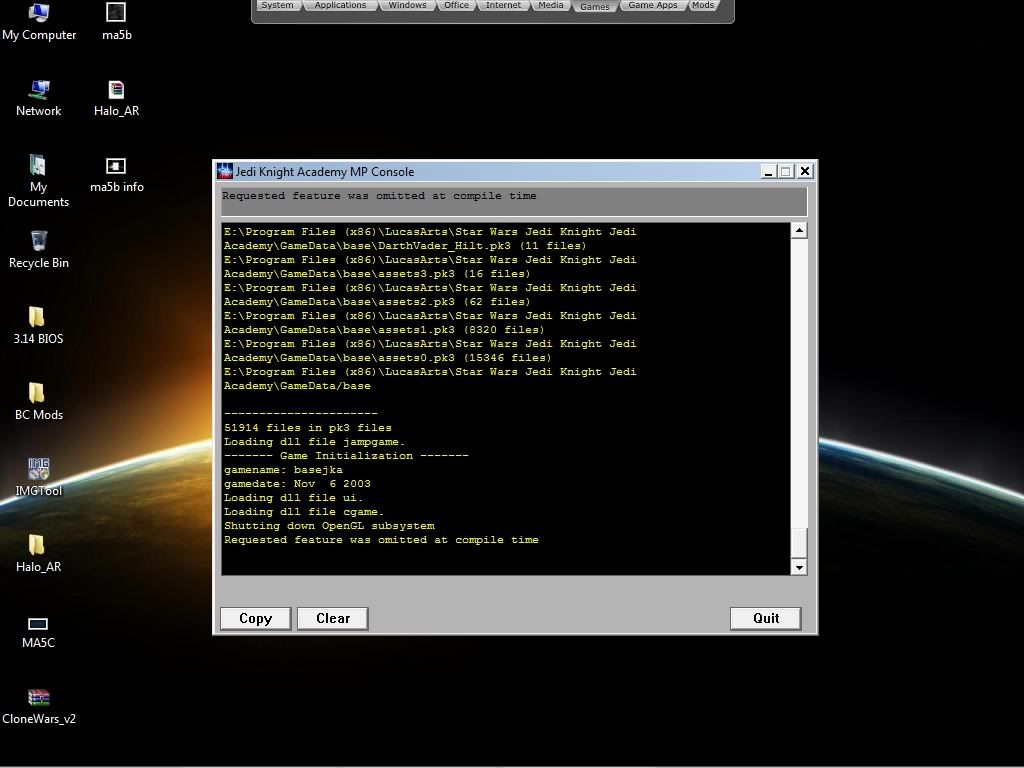The image size is (1024, 768).
Task: Select the 3.14 BIOS folder
Action: [39, 326]
